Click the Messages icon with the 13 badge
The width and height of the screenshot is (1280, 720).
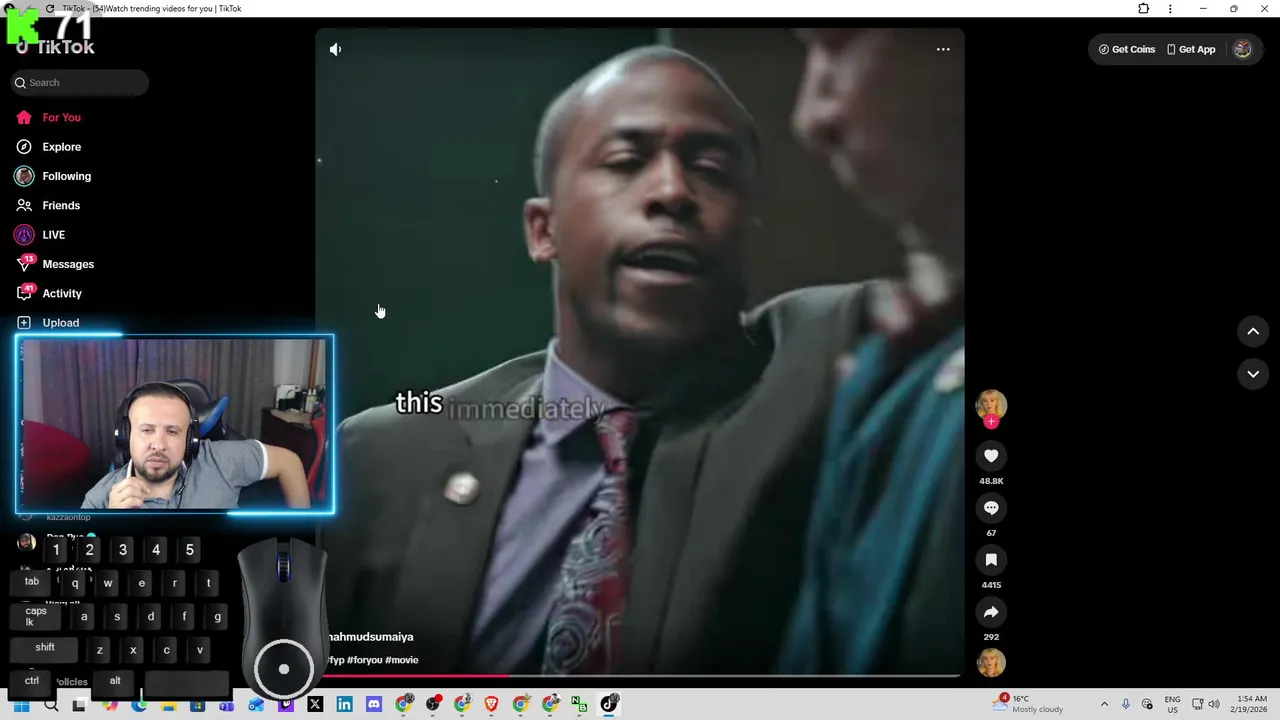(25, 264)
